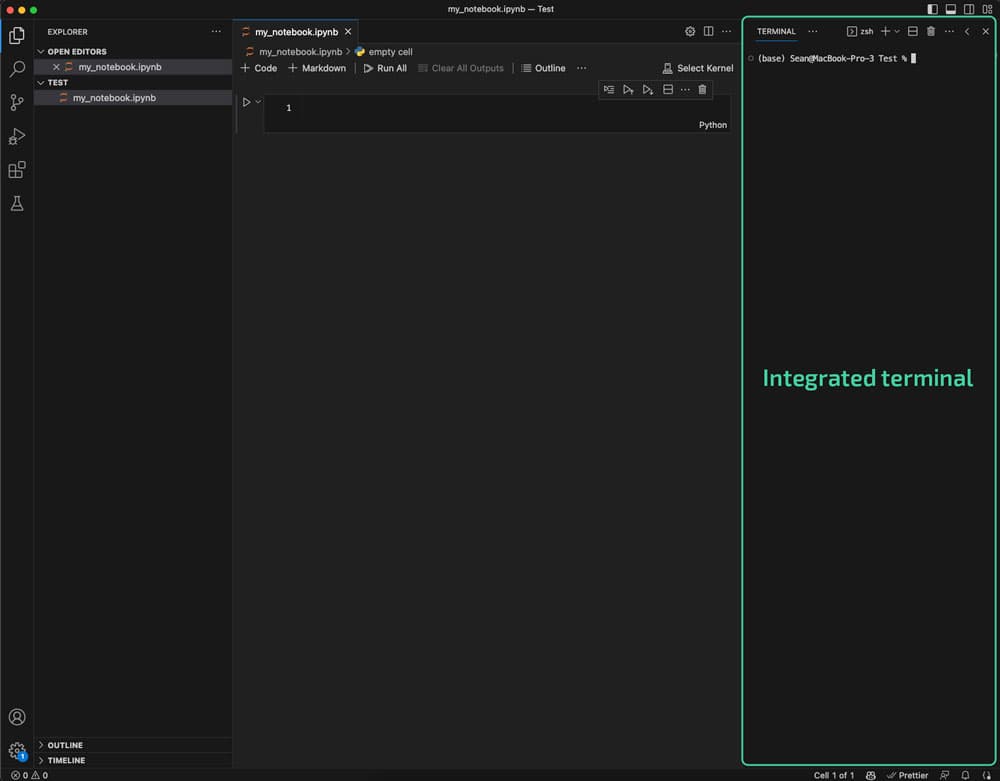Open Customize Layout icon in title bar
The height and width of the screenshot is (781, 1000).
pyautogui.click(x=987, y=9)
